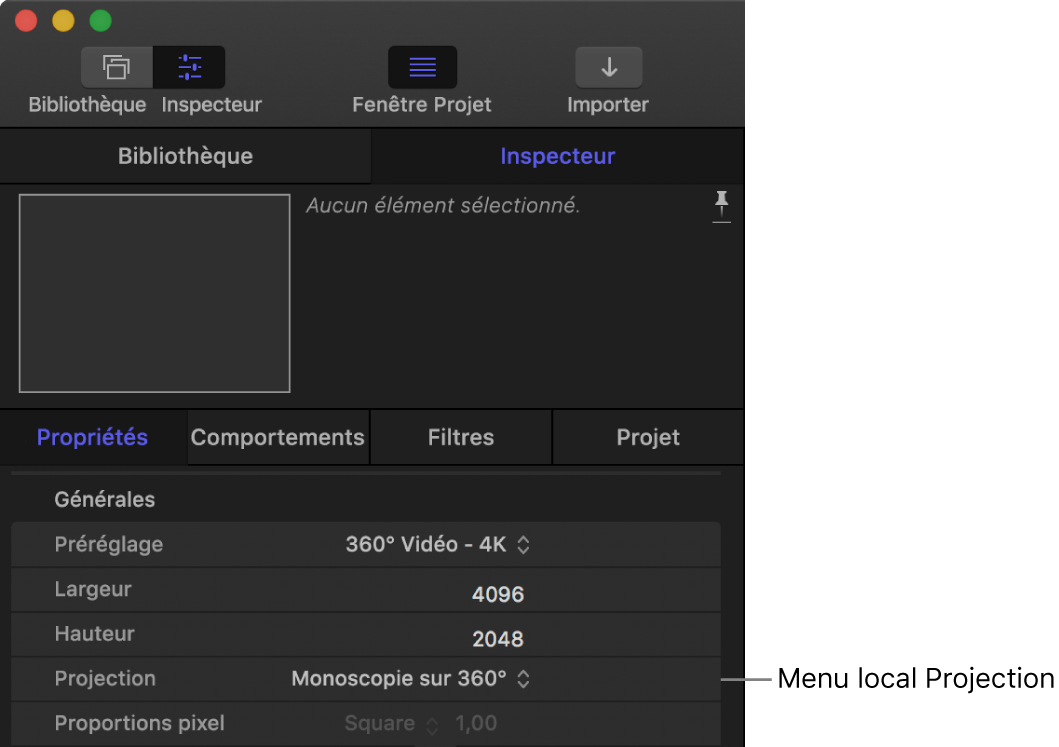Open the Projection Monoscopie sur 360° menu
Image resolution: width=1059 pixels, height=747 pixels.
(410, 678)
